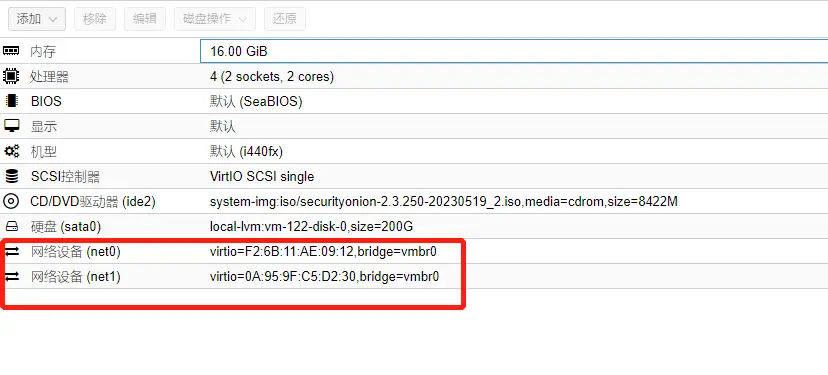Click the 还原 (Revert) button
828x375 pixels.
(285, 19)
